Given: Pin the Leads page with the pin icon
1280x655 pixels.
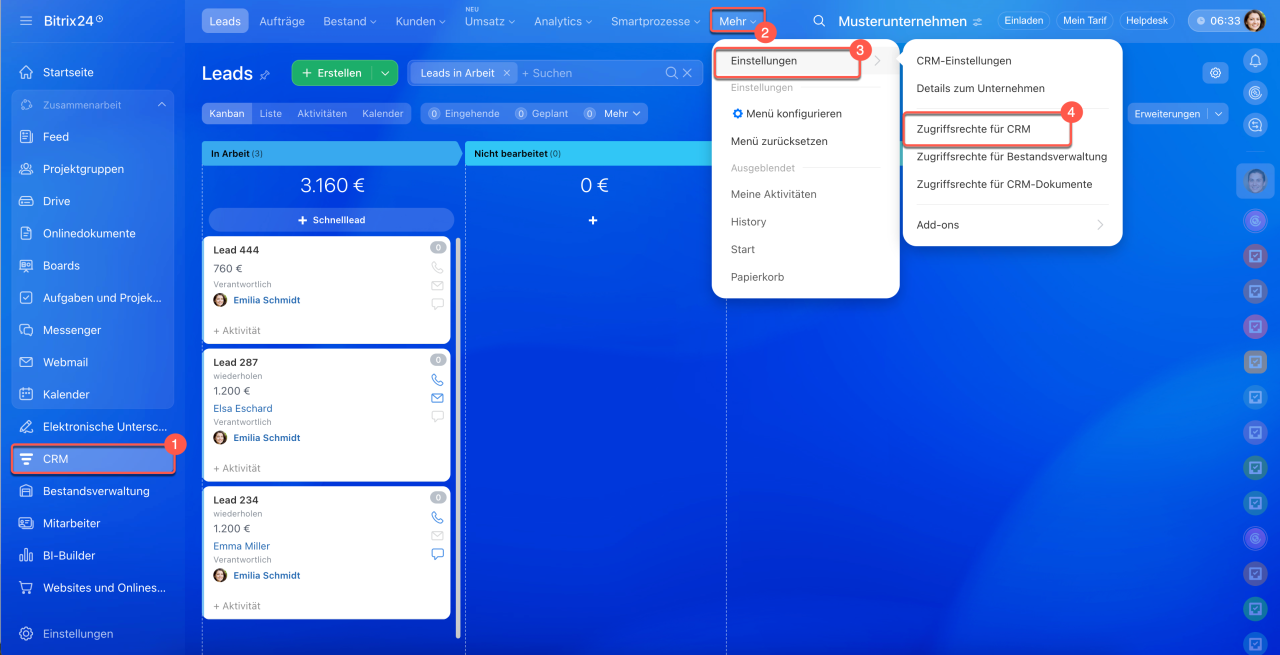Looking at the screenshot, I should 265,74.
